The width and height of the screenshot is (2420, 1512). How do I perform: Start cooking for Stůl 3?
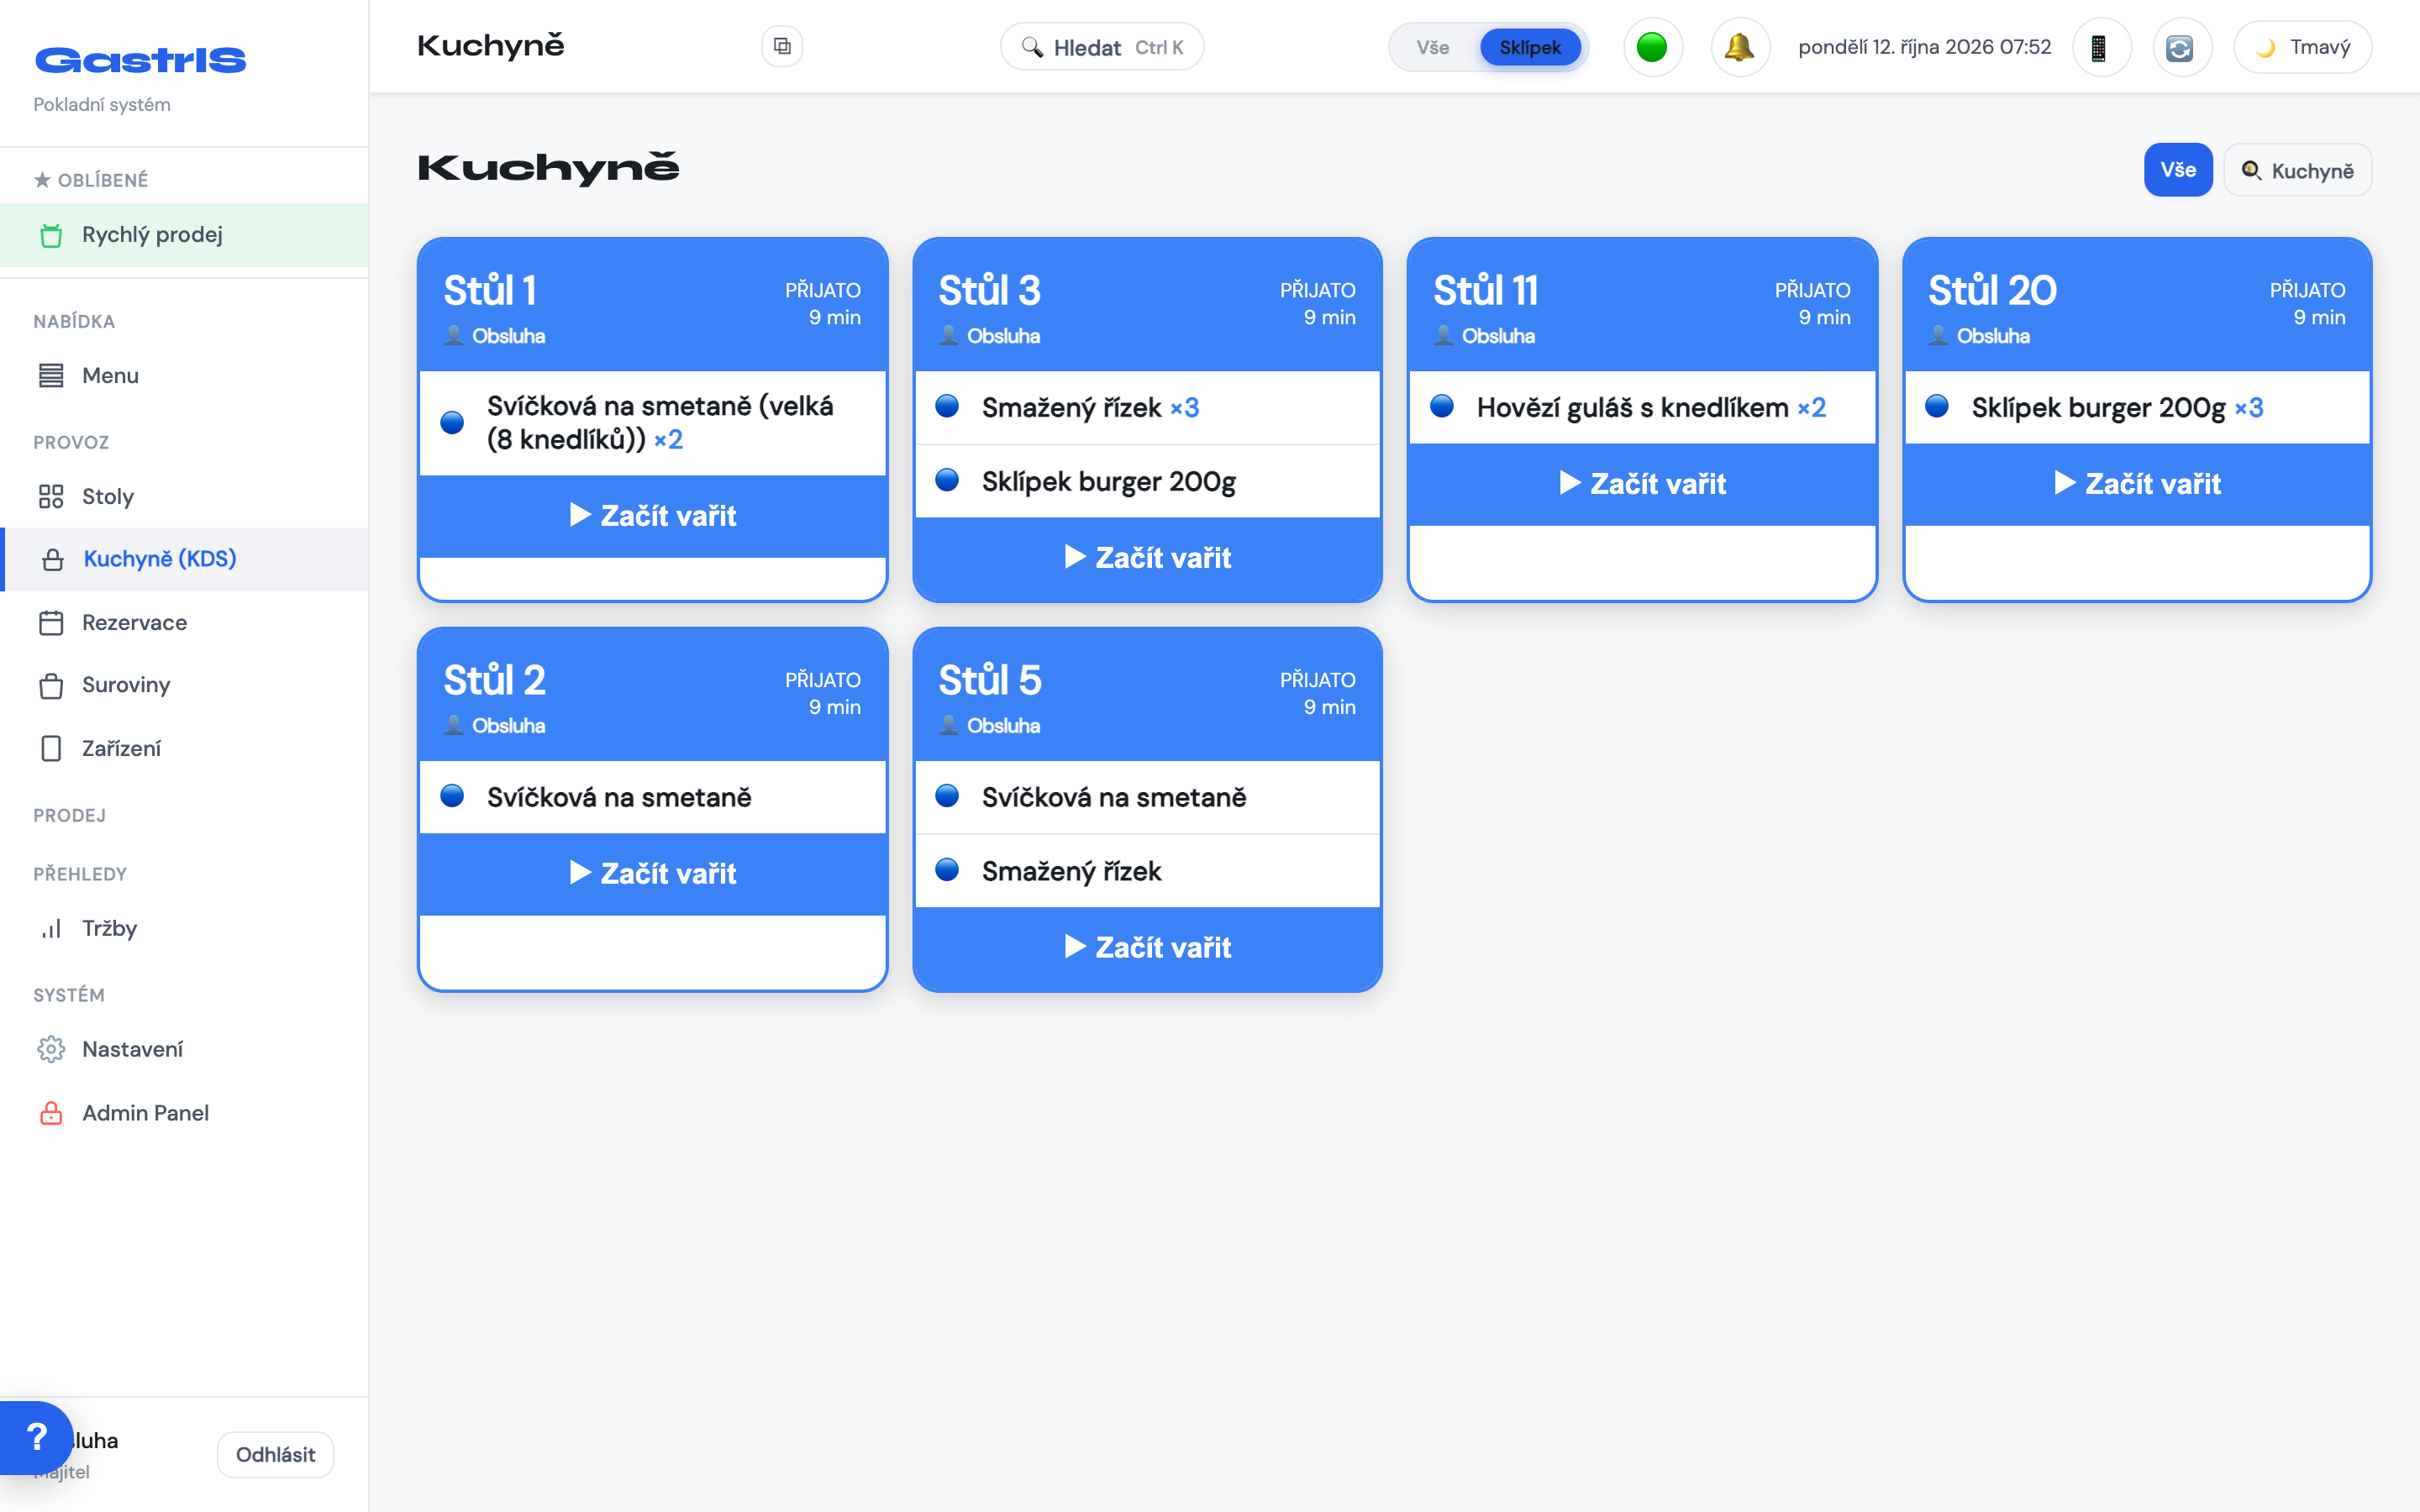1148,558
